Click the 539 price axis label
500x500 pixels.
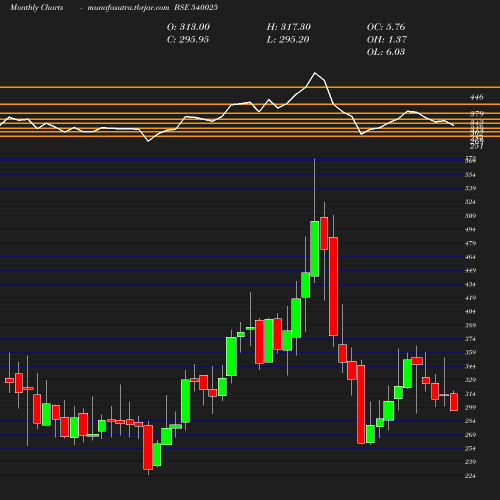470,188
